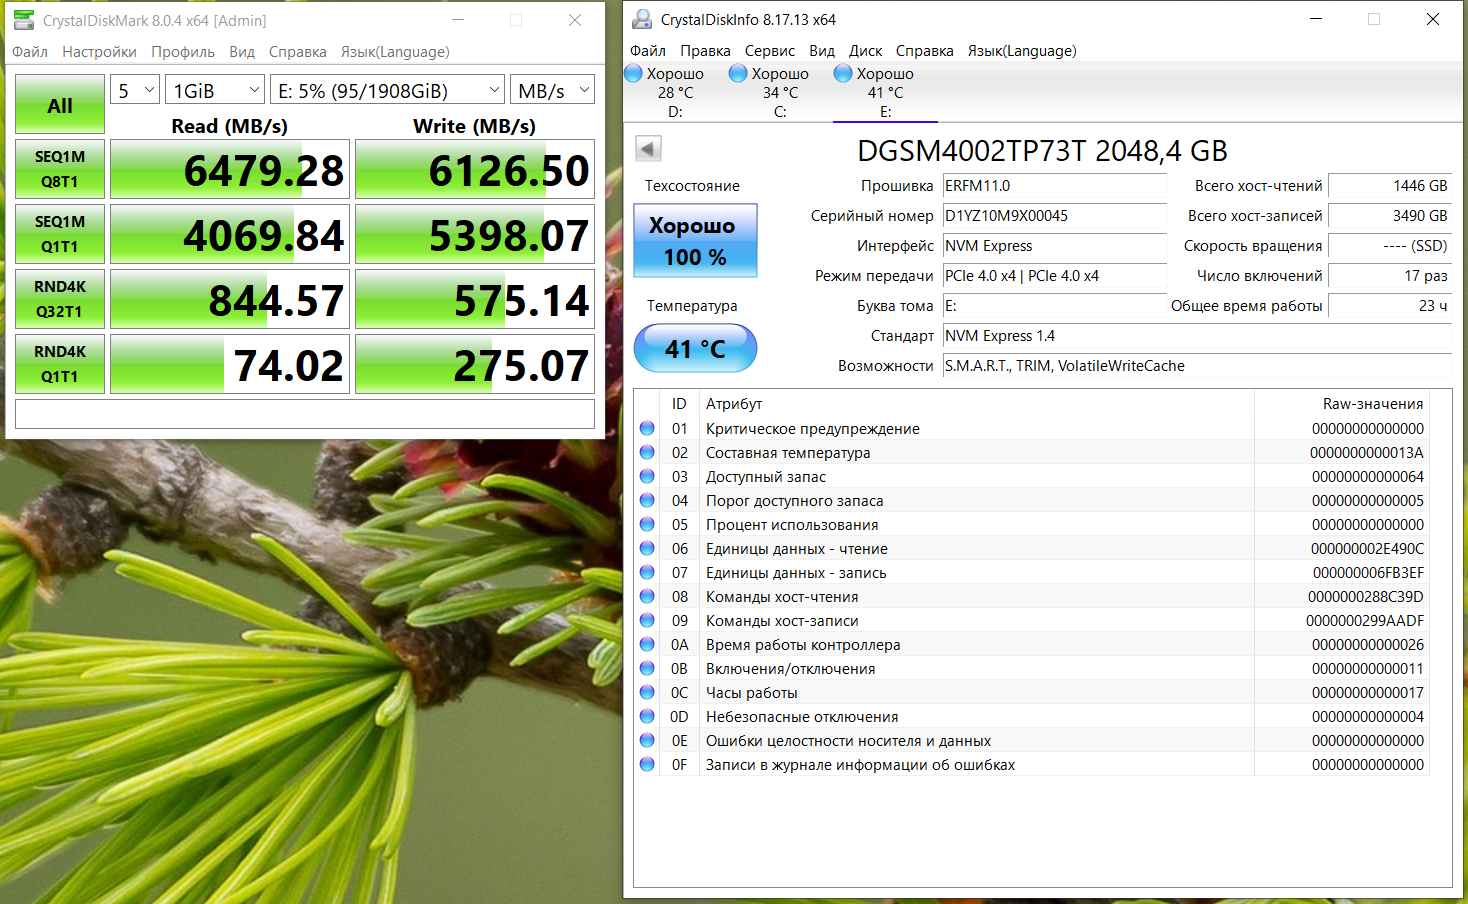Viewport: 1468px width, 904px height.
Task: Click the 41 °C temperature button
Action: pos(695,348)
